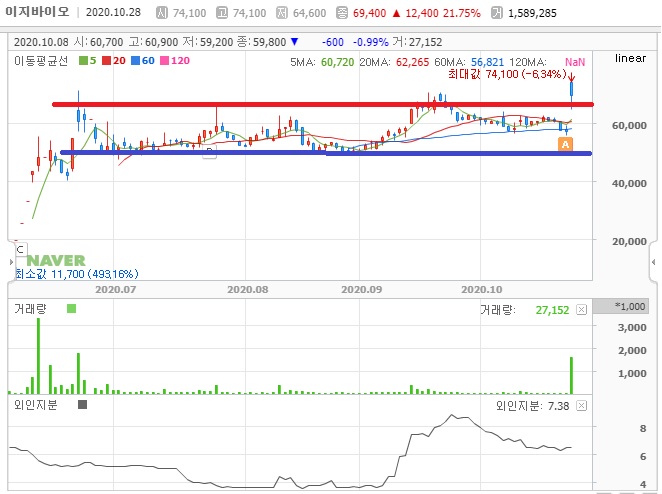Expand the right side panel arrow

(x=653, y=262)
